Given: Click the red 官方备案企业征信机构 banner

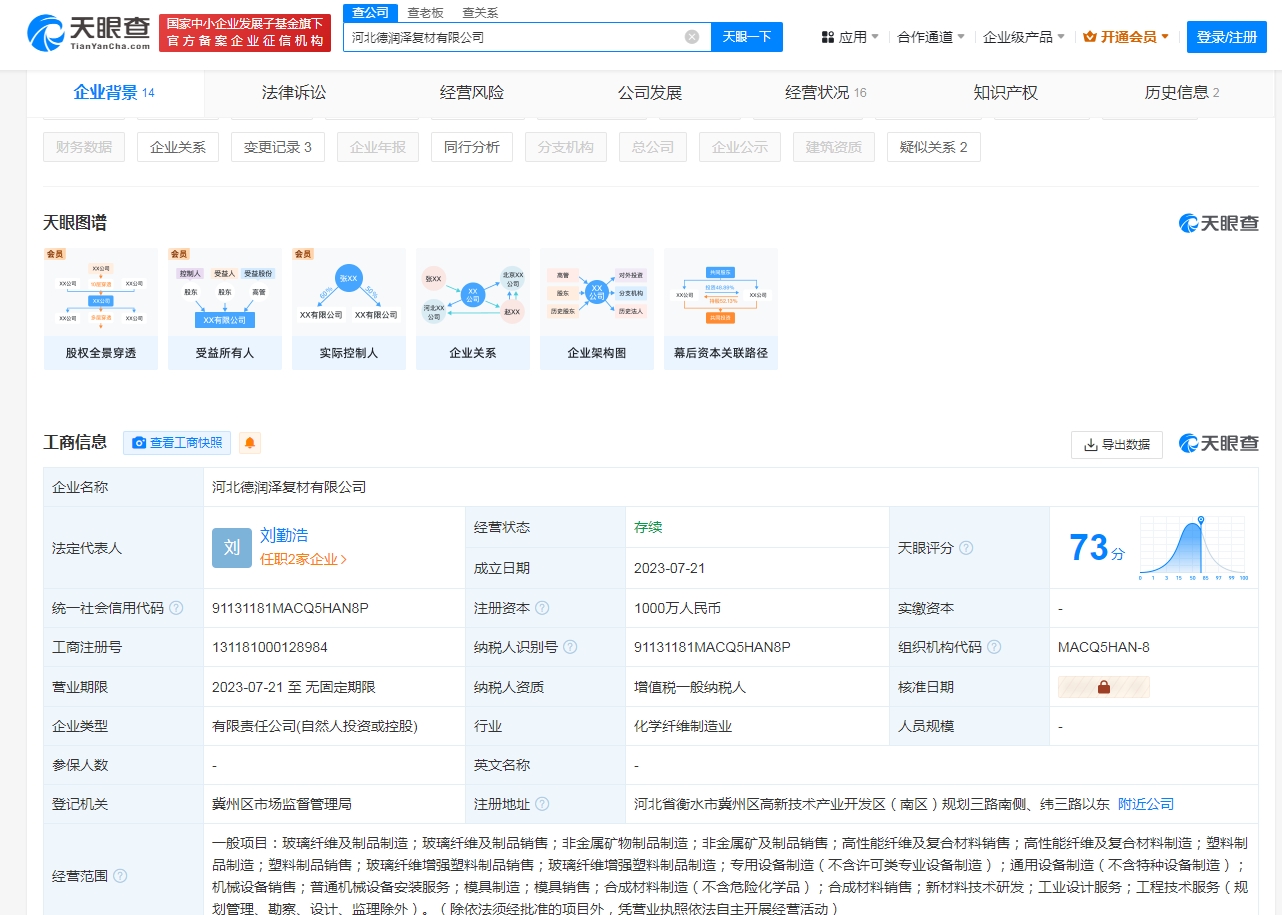Looking at the screenshot, I should click(x=245, y=33).
